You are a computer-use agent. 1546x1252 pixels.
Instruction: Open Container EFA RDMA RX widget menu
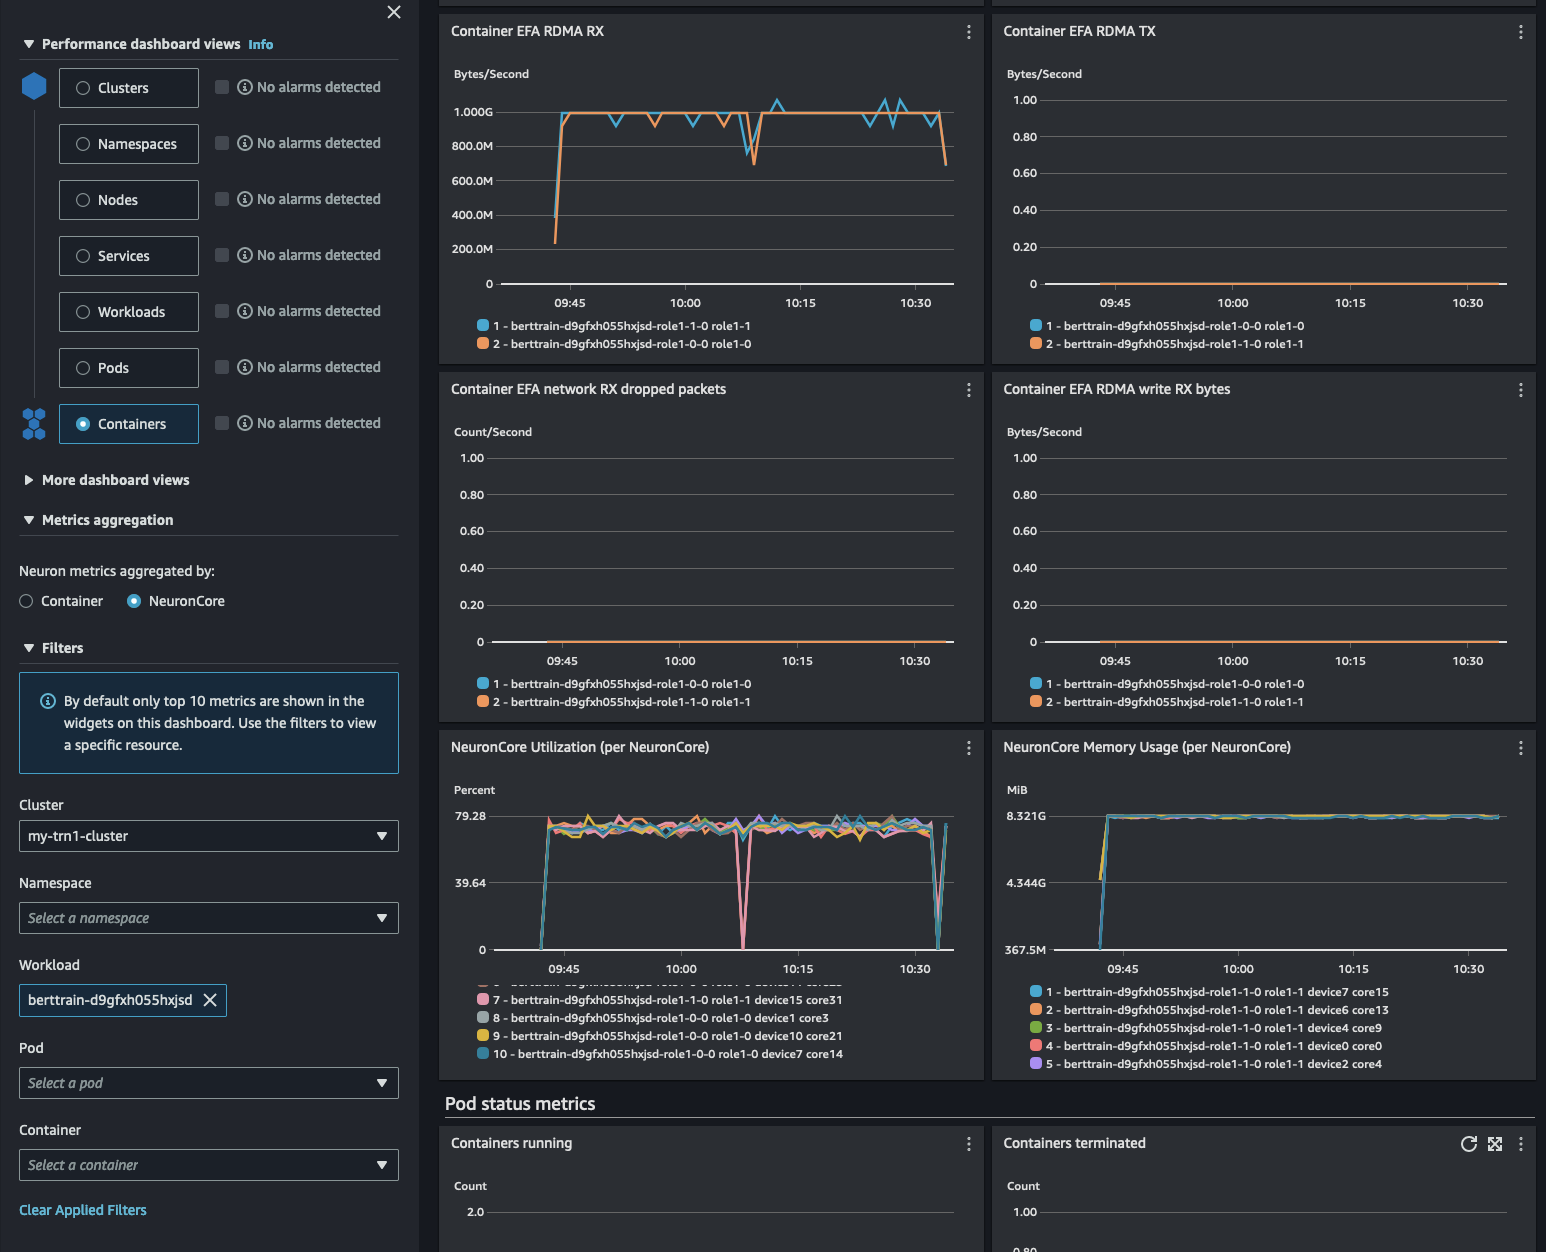[x=968, y=32]
